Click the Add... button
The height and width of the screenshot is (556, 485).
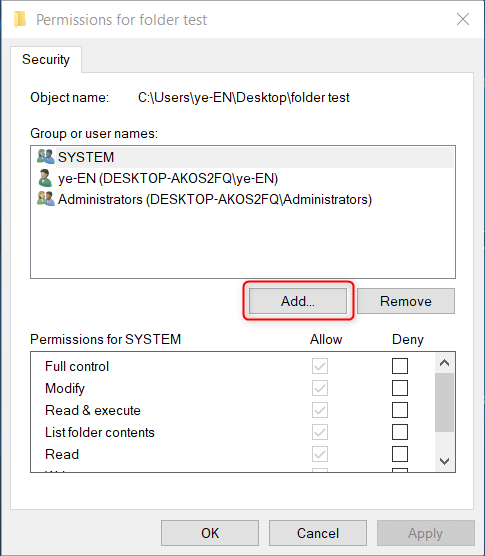pyautogui.click(x=298, y=301)
